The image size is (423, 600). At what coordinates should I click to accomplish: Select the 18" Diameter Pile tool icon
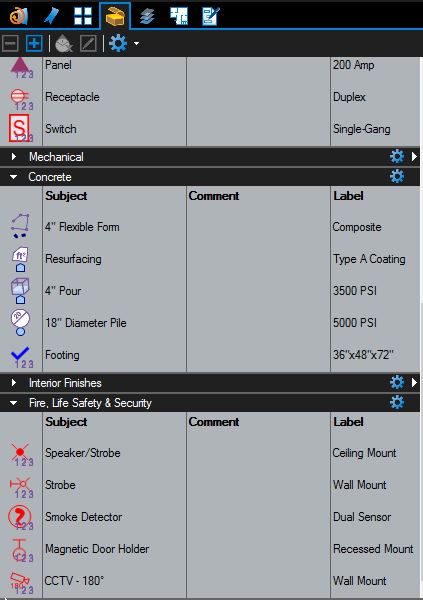(x=21, y=323)
